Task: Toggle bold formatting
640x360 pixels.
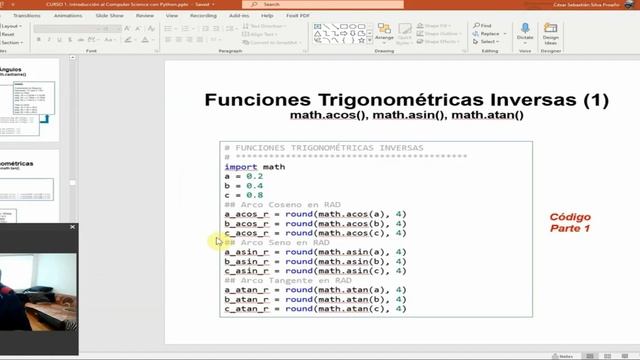Action: click(39, 40)
